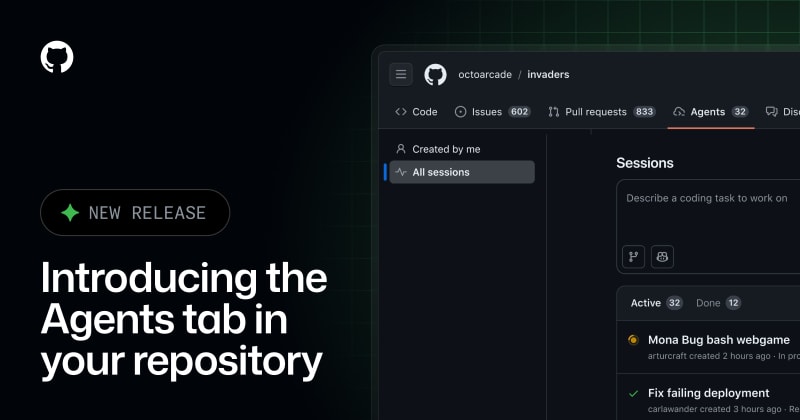Click the branch selector button
Screen dimensions: 800x420
coord(634,257)
